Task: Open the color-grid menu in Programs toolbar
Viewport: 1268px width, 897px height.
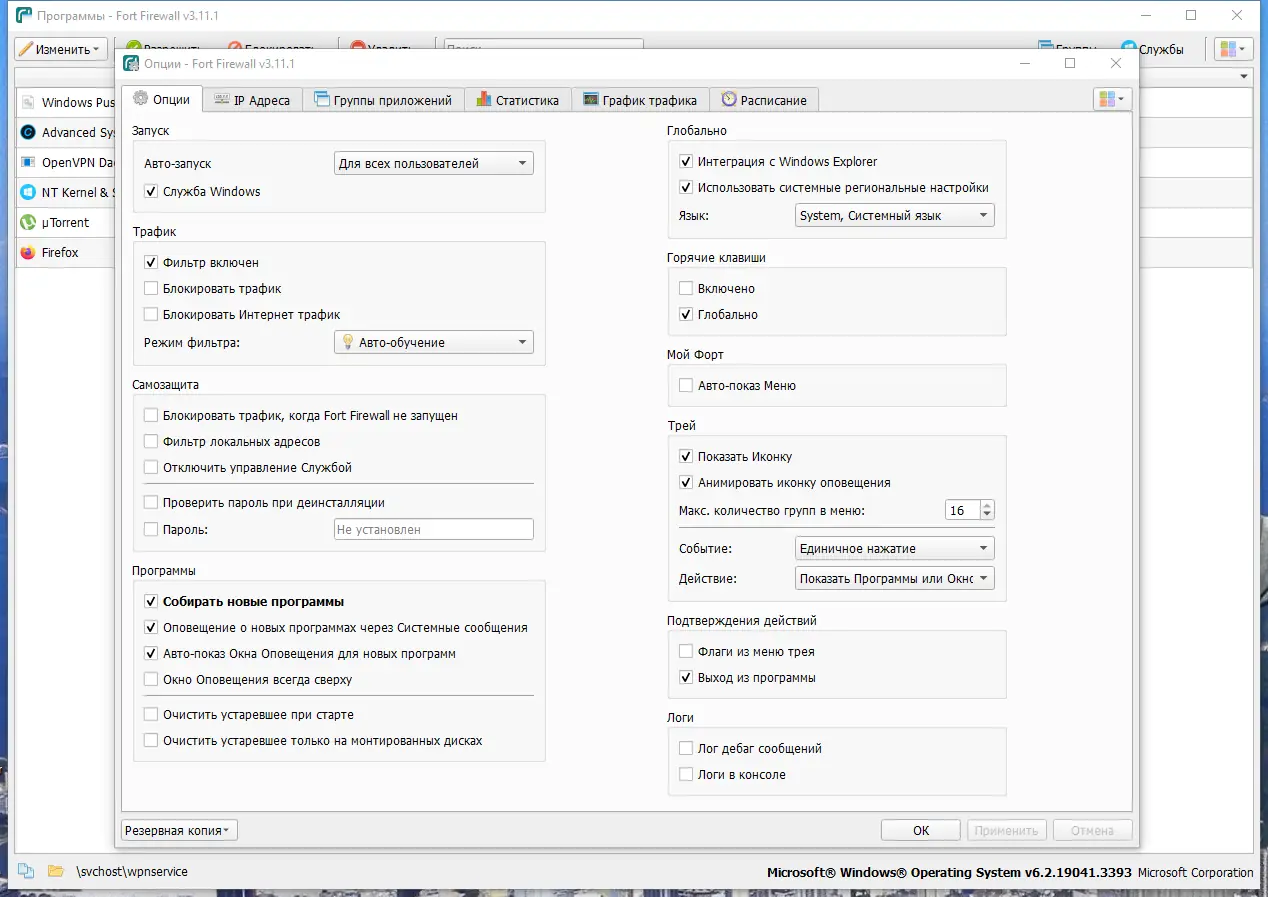Action: [x=1233, y=49]
